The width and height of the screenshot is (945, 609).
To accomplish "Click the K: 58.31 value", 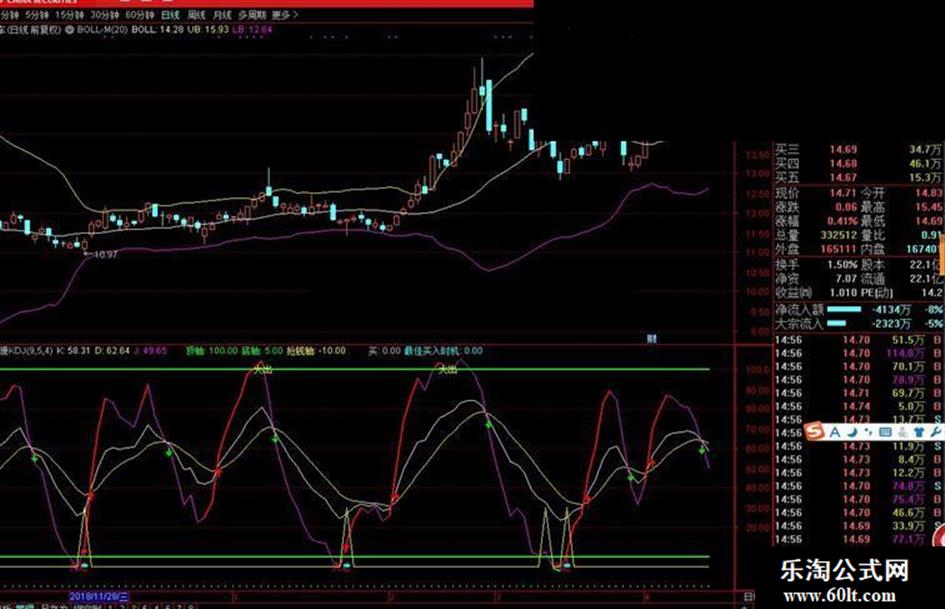I will point(74,350).
